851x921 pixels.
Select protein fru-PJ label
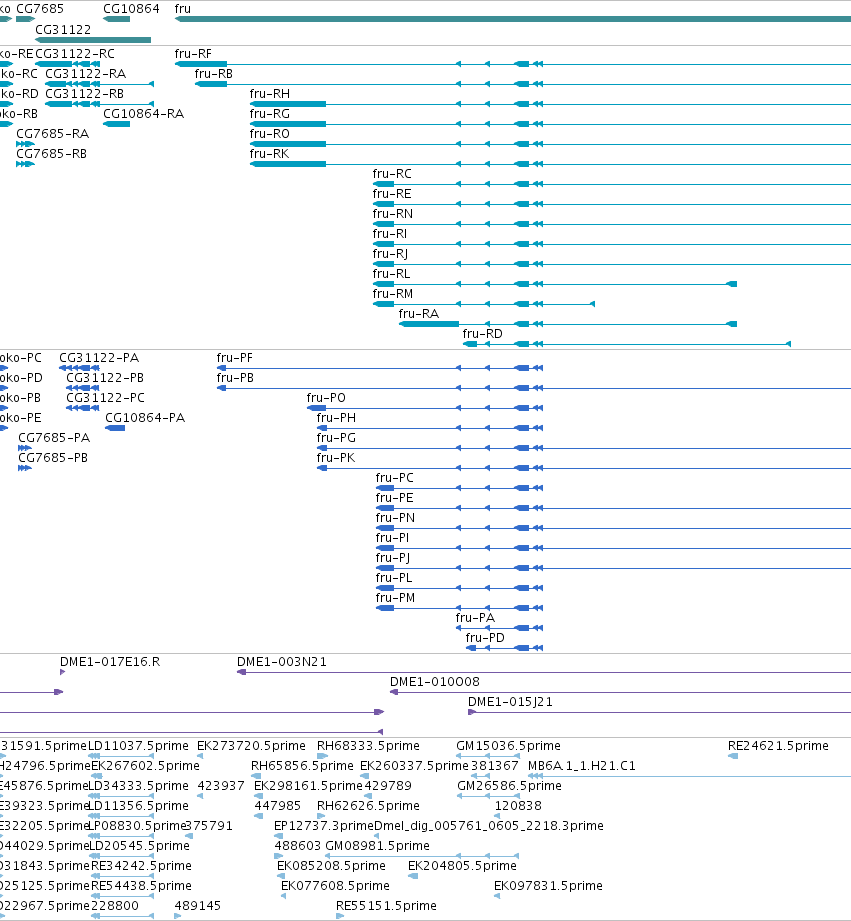[x=392, y=557]
